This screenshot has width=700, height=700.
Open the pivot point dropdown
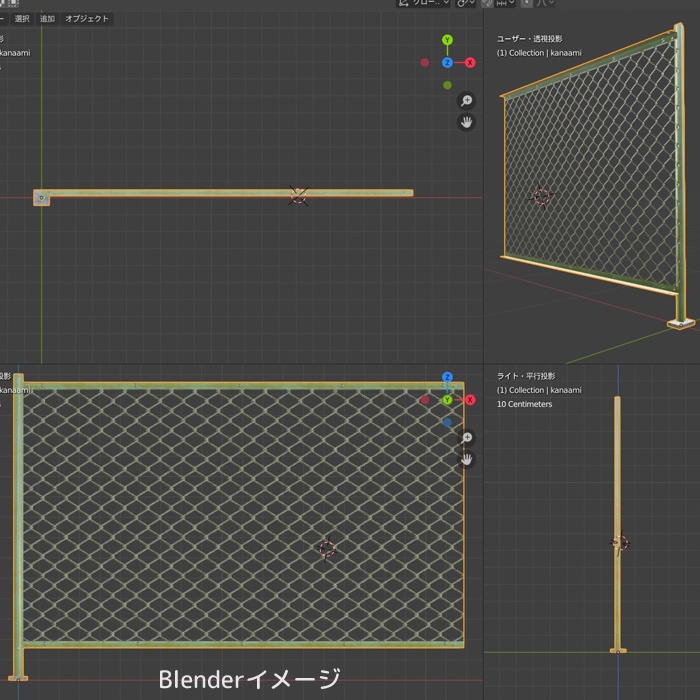466,3
